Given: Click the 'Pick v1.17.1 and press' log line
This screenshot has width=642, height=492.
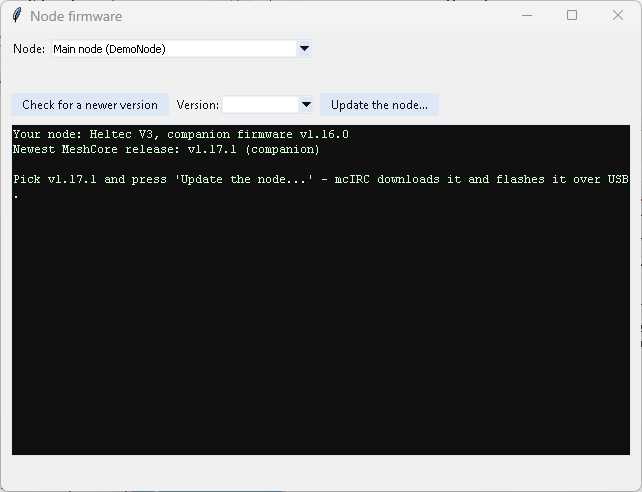Looking at the screenshot, I should (x=321, y=179).
